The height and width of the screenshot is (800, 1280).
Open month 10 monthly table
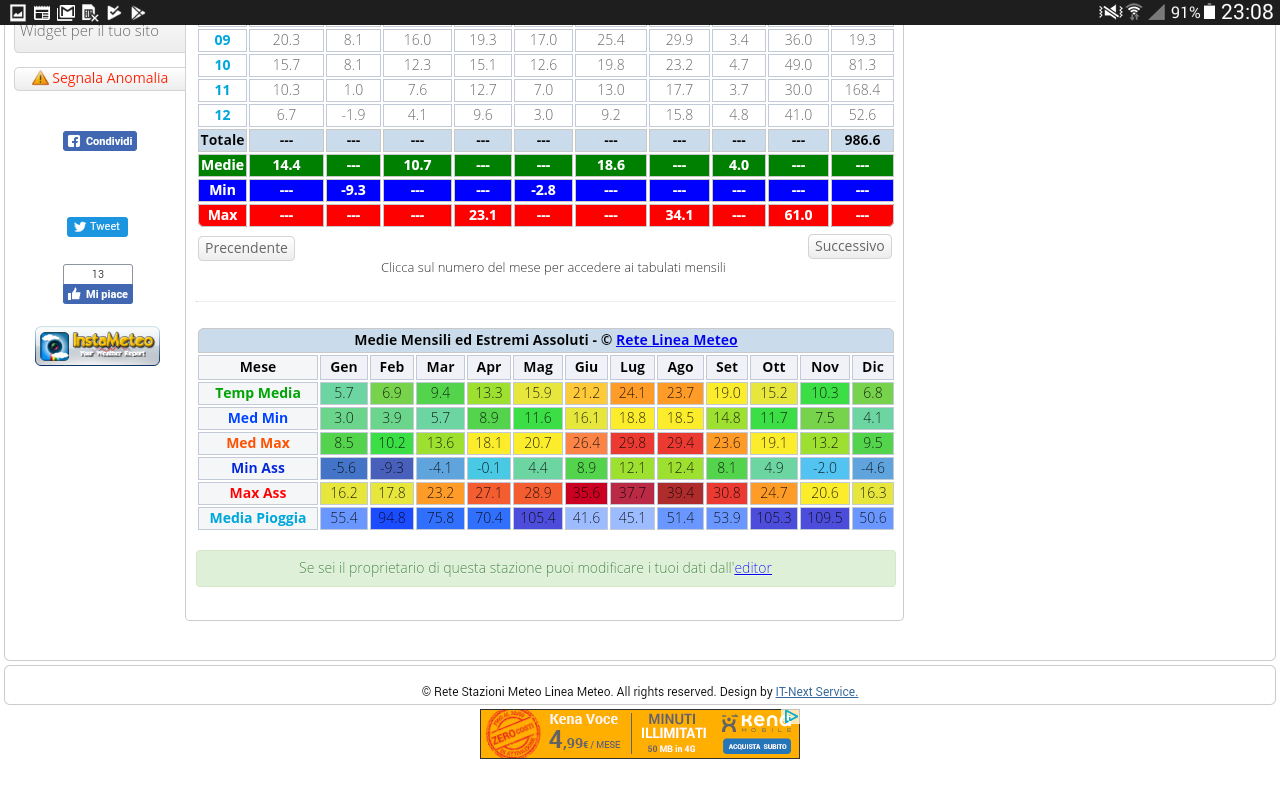222,65
